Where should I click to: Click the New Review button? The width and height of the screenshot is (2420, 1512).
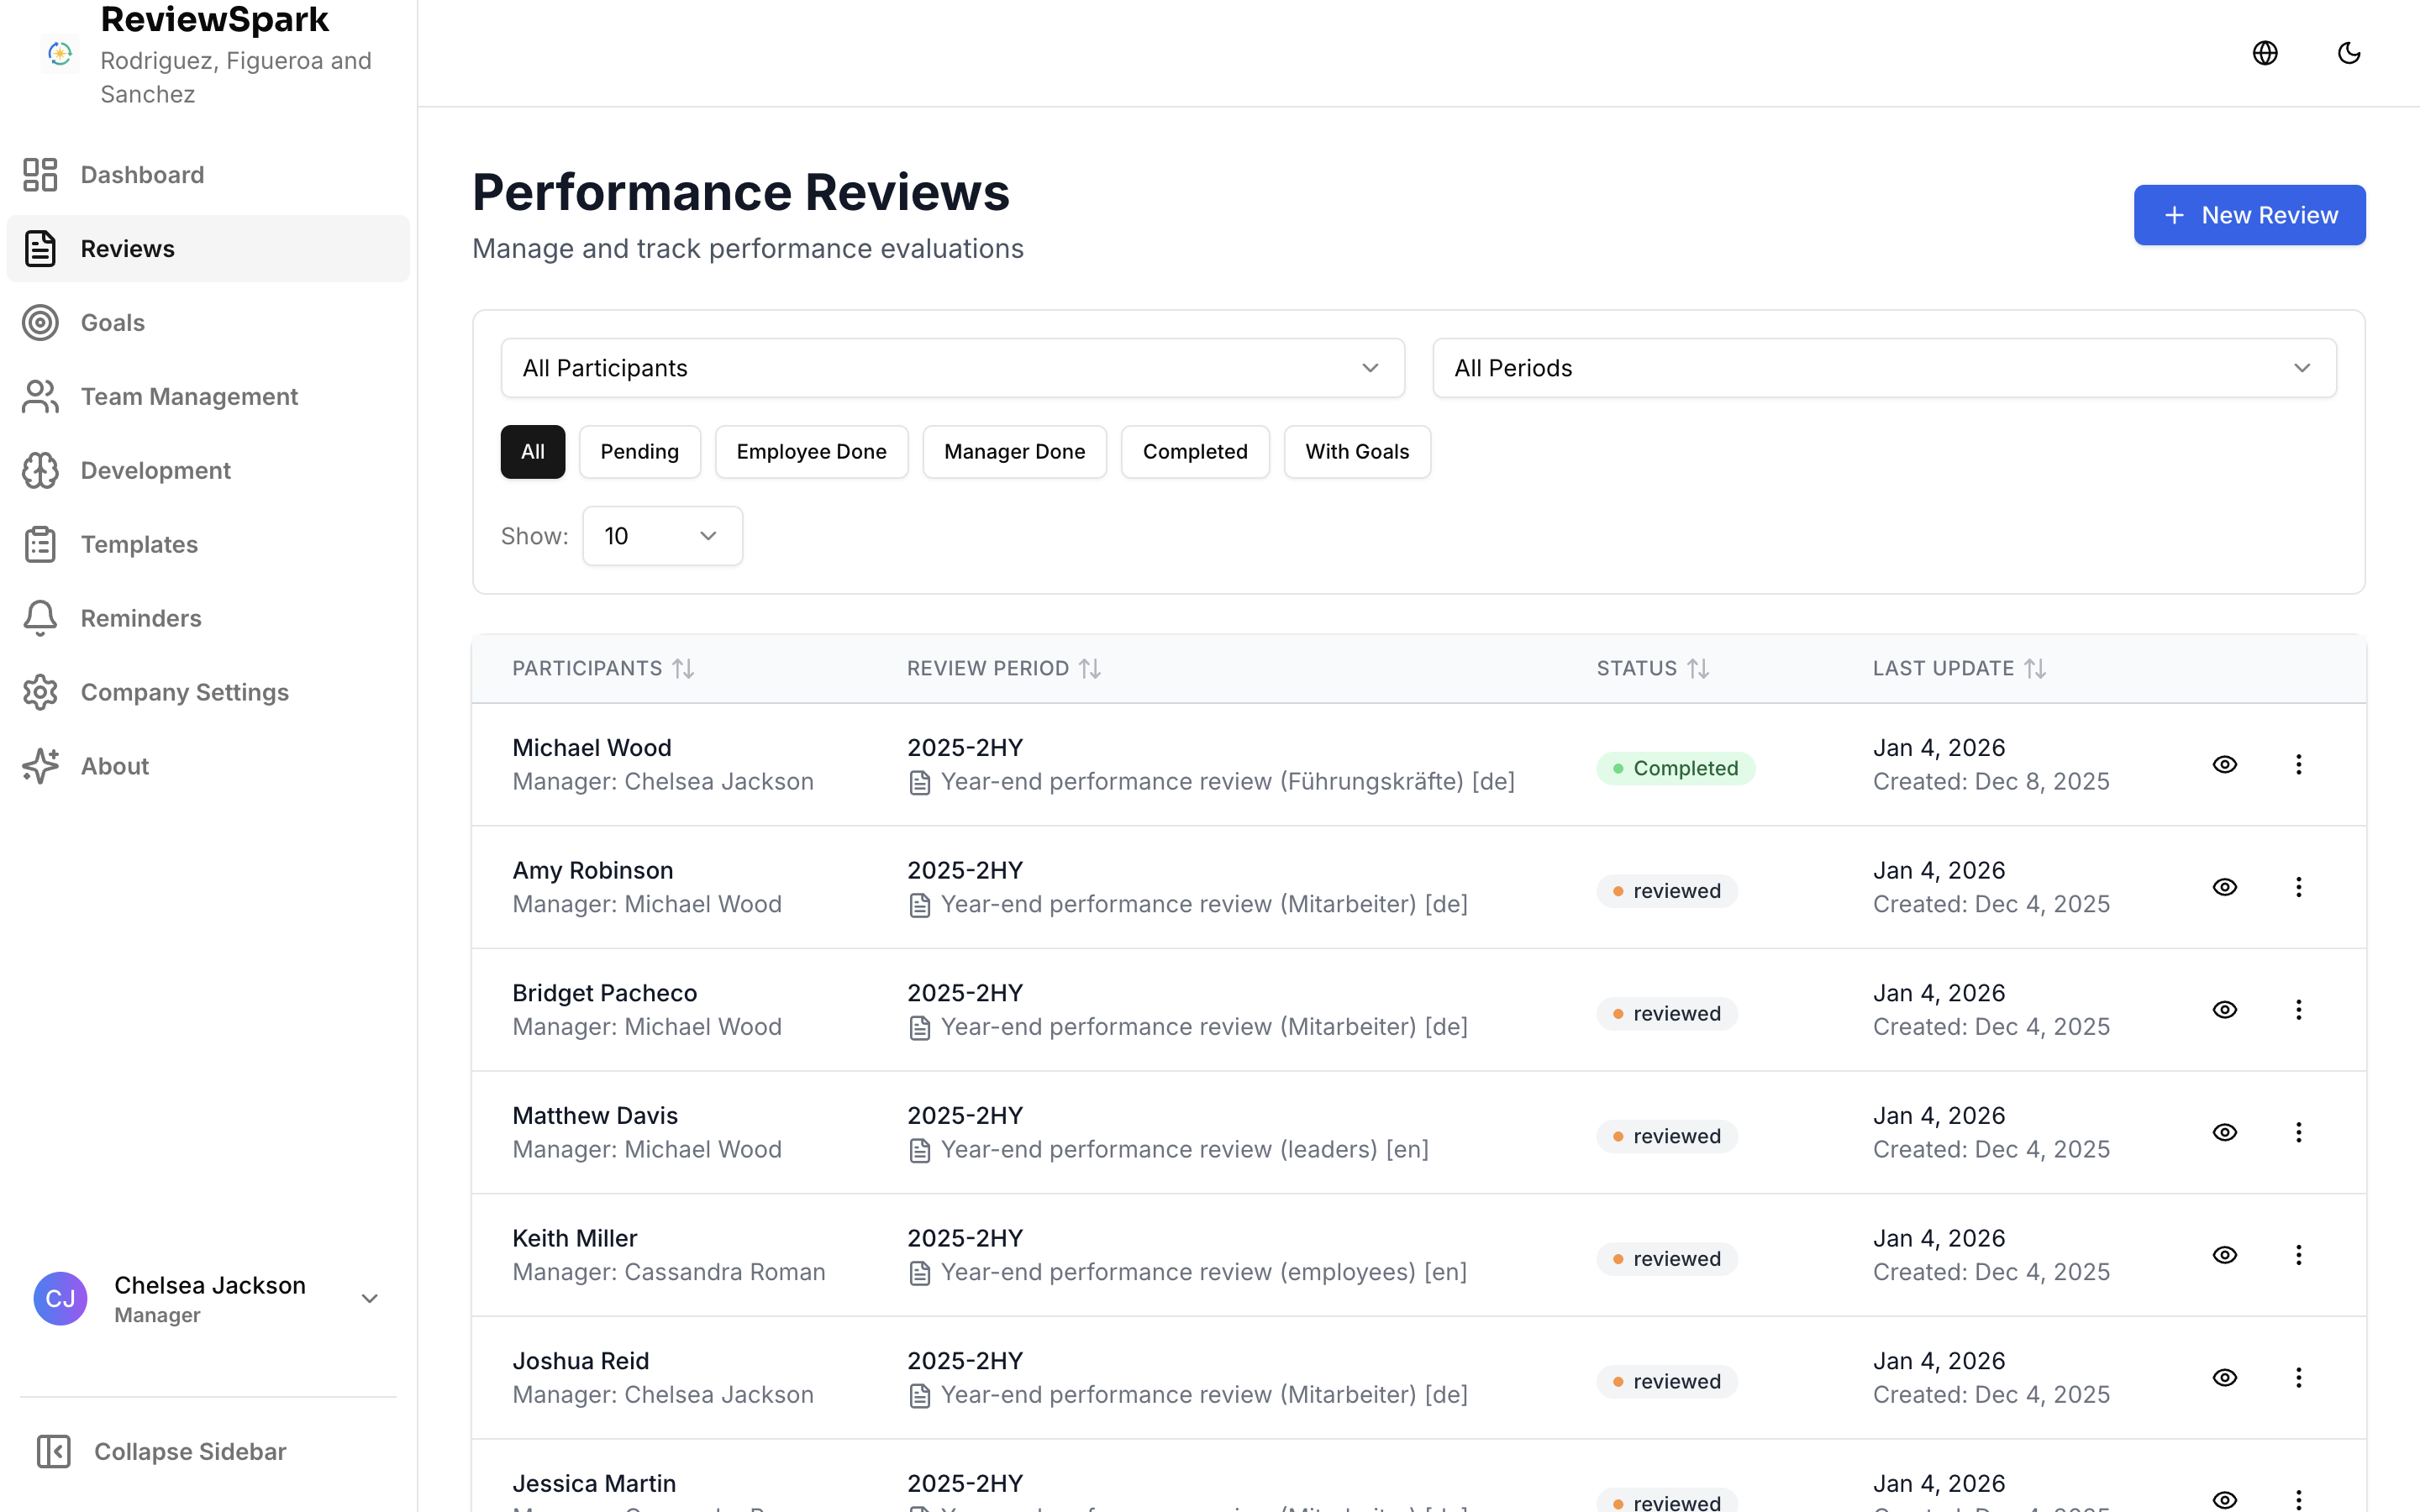pos(2249,214)
